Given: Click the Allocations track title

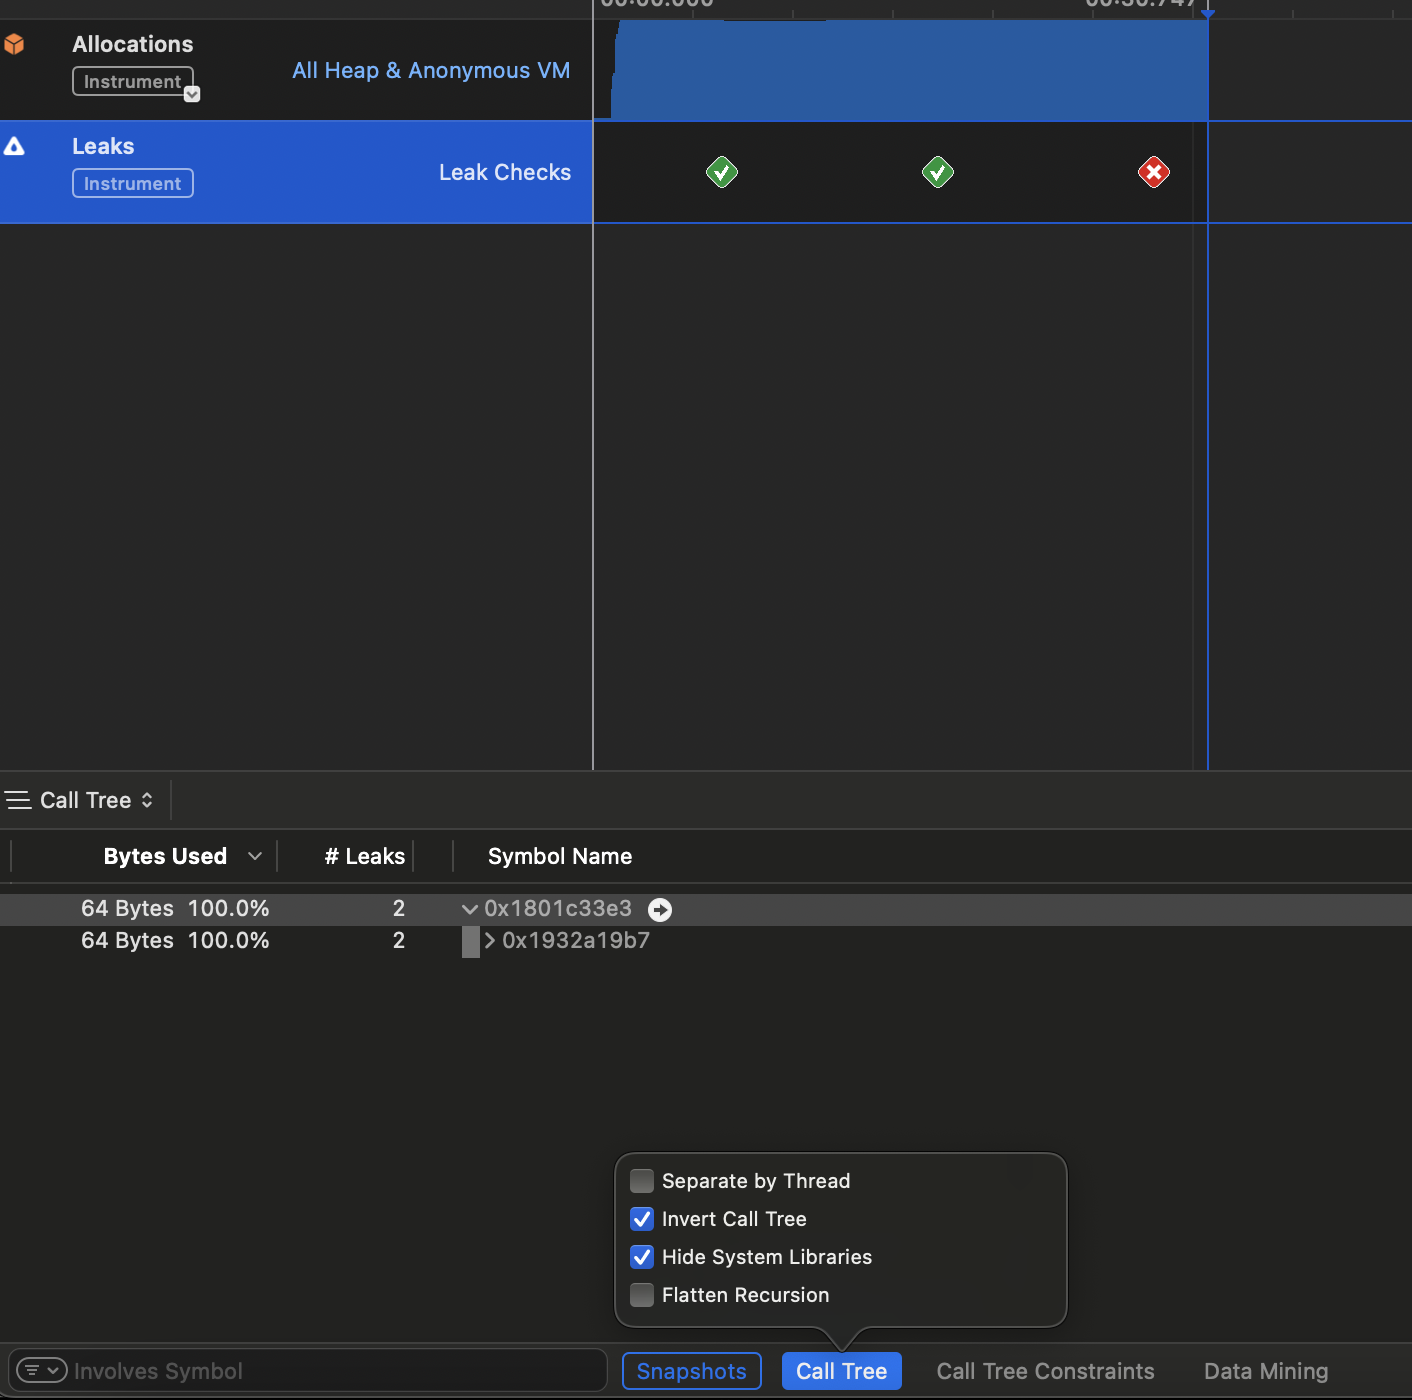Looking at the screenshot, I should pyautogui.click(x=133, y=44).
